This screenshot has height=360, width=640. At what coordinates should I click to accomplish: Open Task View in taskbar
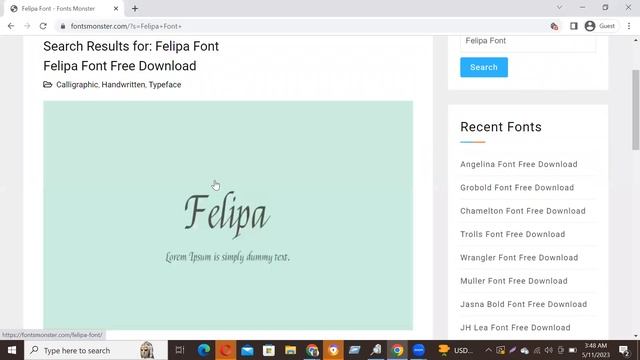point(180,350)
